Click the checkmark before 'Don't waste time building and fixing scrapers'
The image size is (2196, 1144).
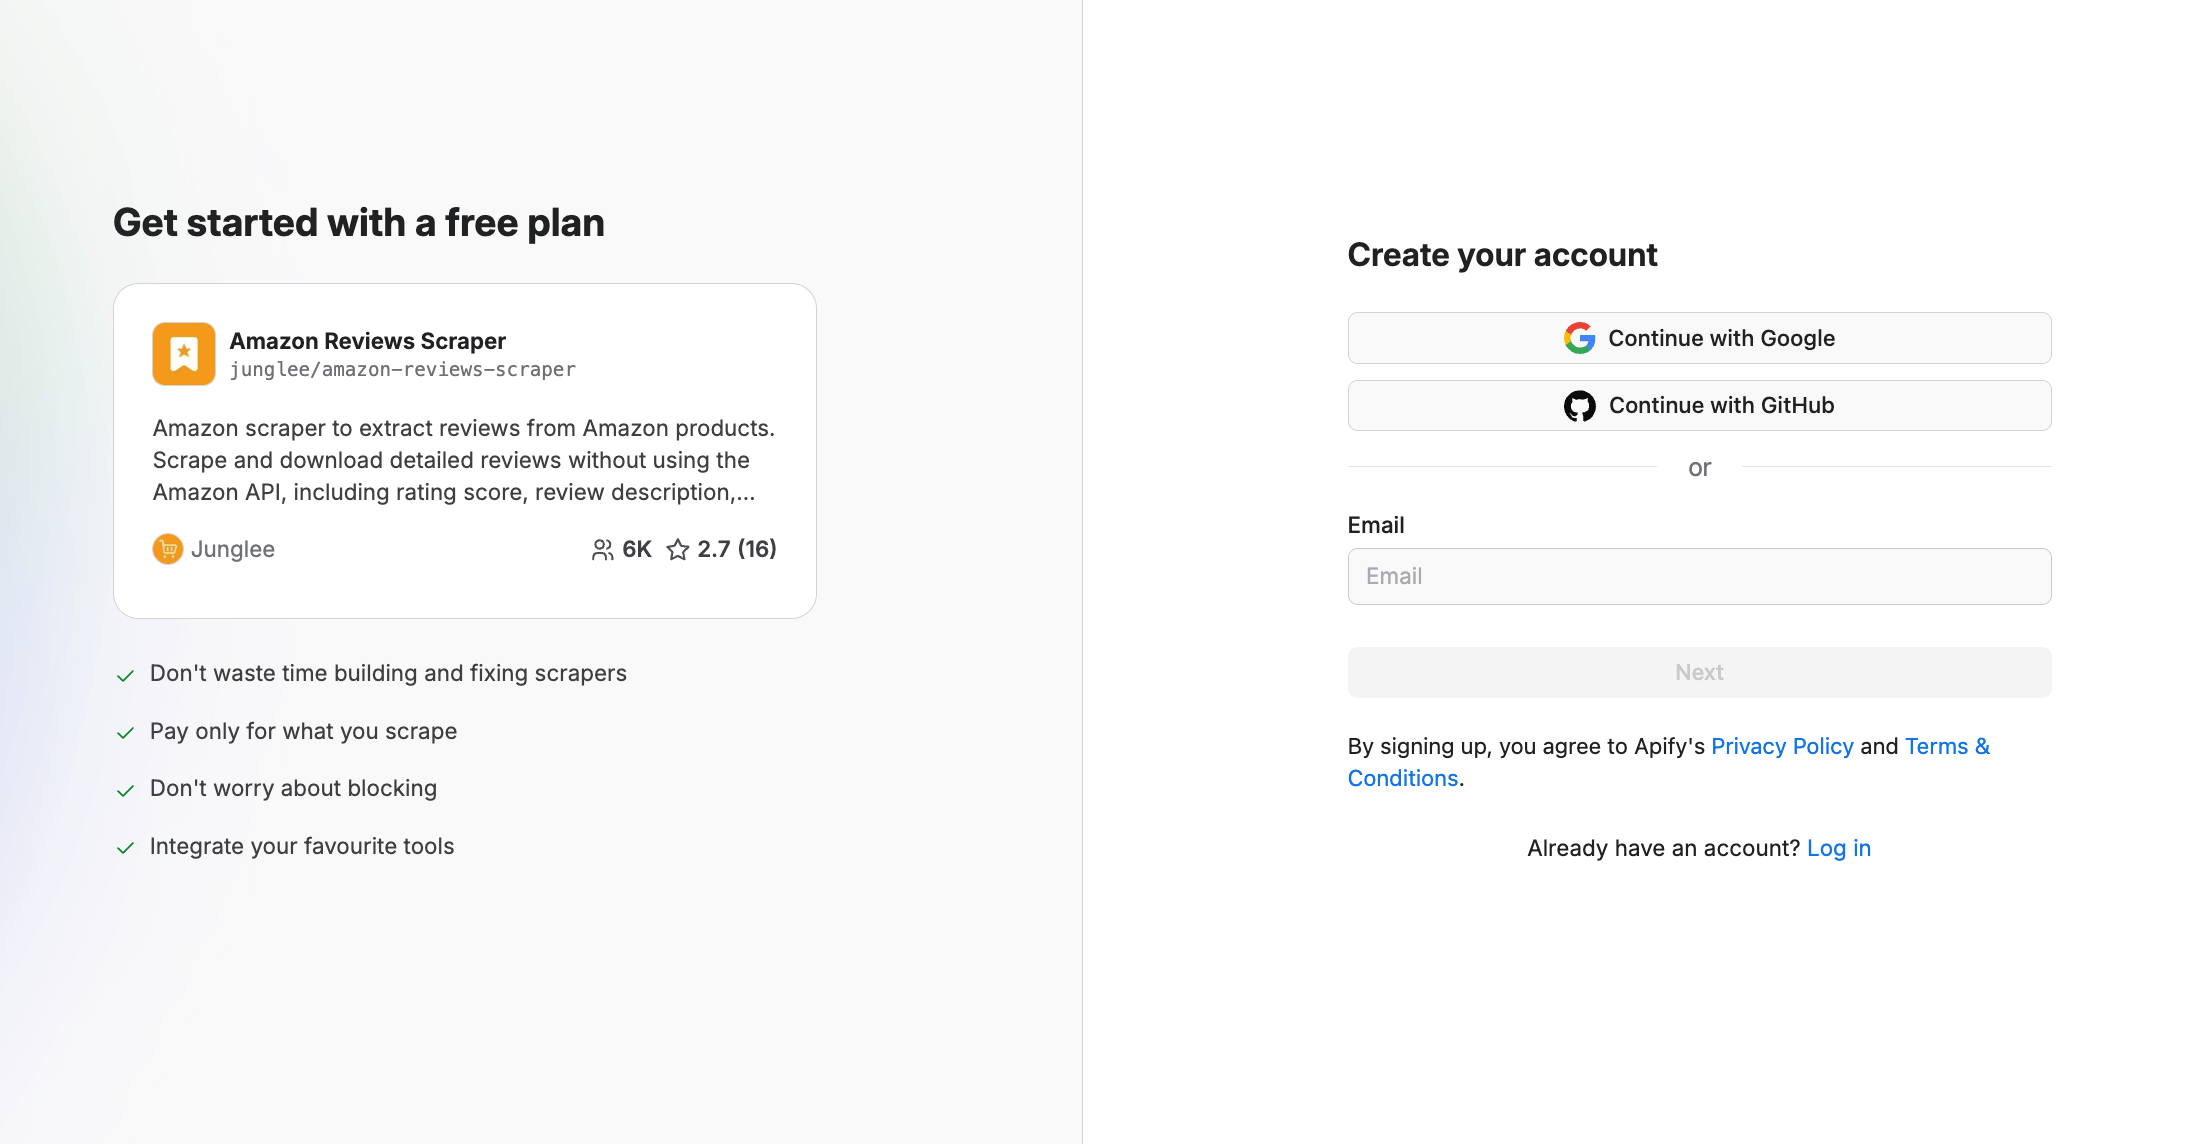126,675
